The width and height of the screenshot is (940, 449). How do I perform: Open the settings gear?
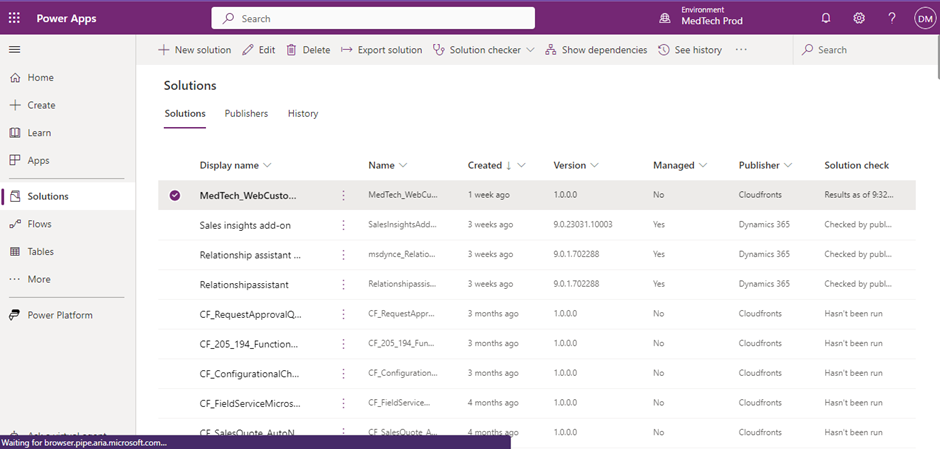click(859, 19)
